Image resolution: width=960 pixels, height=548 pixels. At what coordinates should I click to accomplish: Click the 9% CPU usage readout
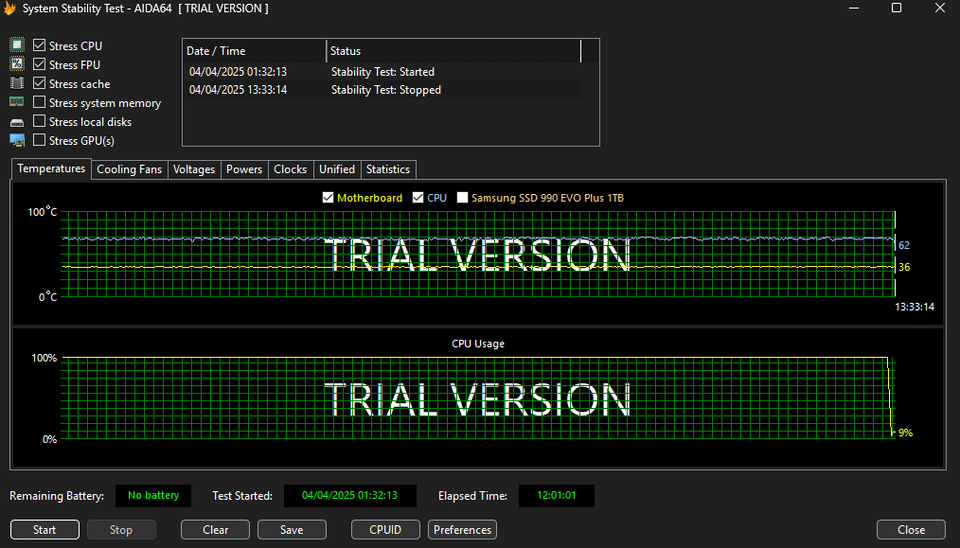click(x=906, y=433)
